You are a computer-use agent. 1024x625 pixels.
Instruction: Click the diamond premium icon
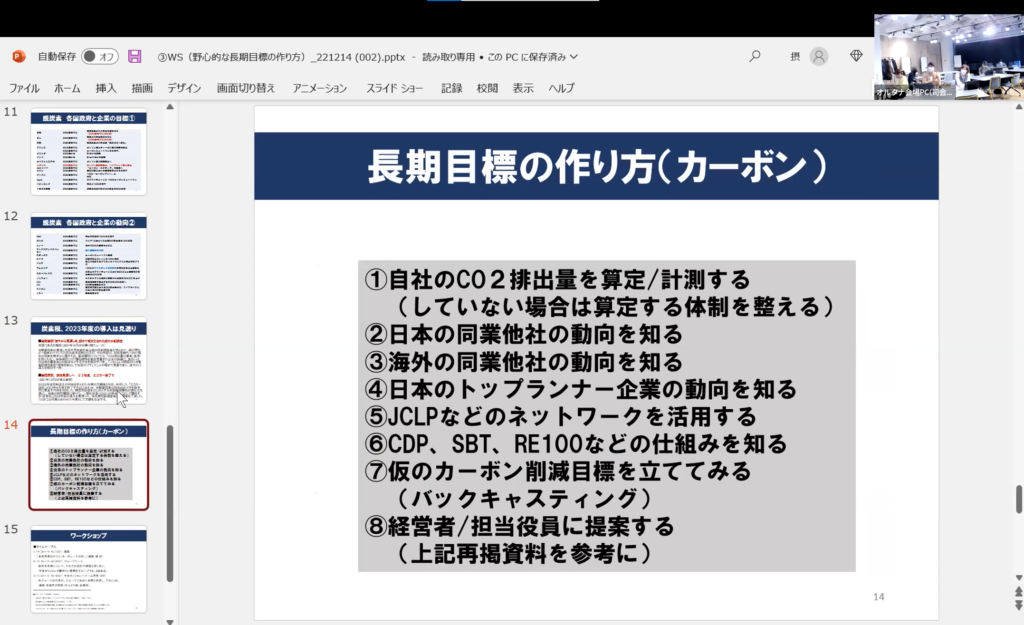[x=856, y=56]
